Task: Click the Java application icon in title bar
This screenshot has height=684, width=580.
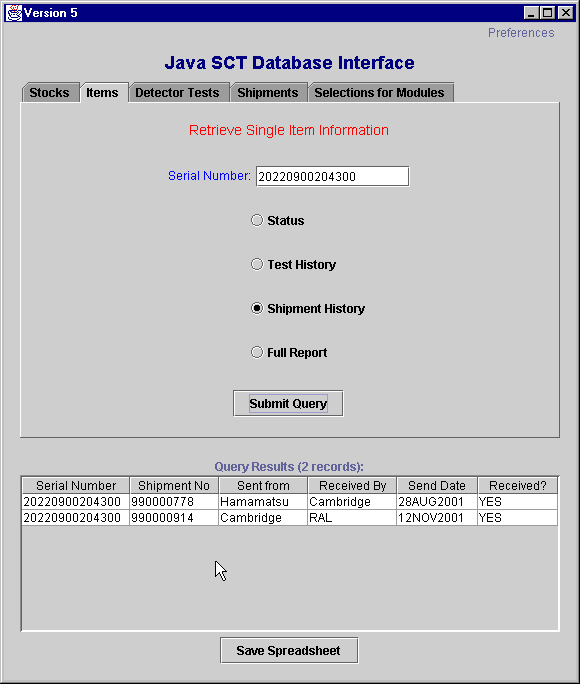Action: [x=14, y=13]
